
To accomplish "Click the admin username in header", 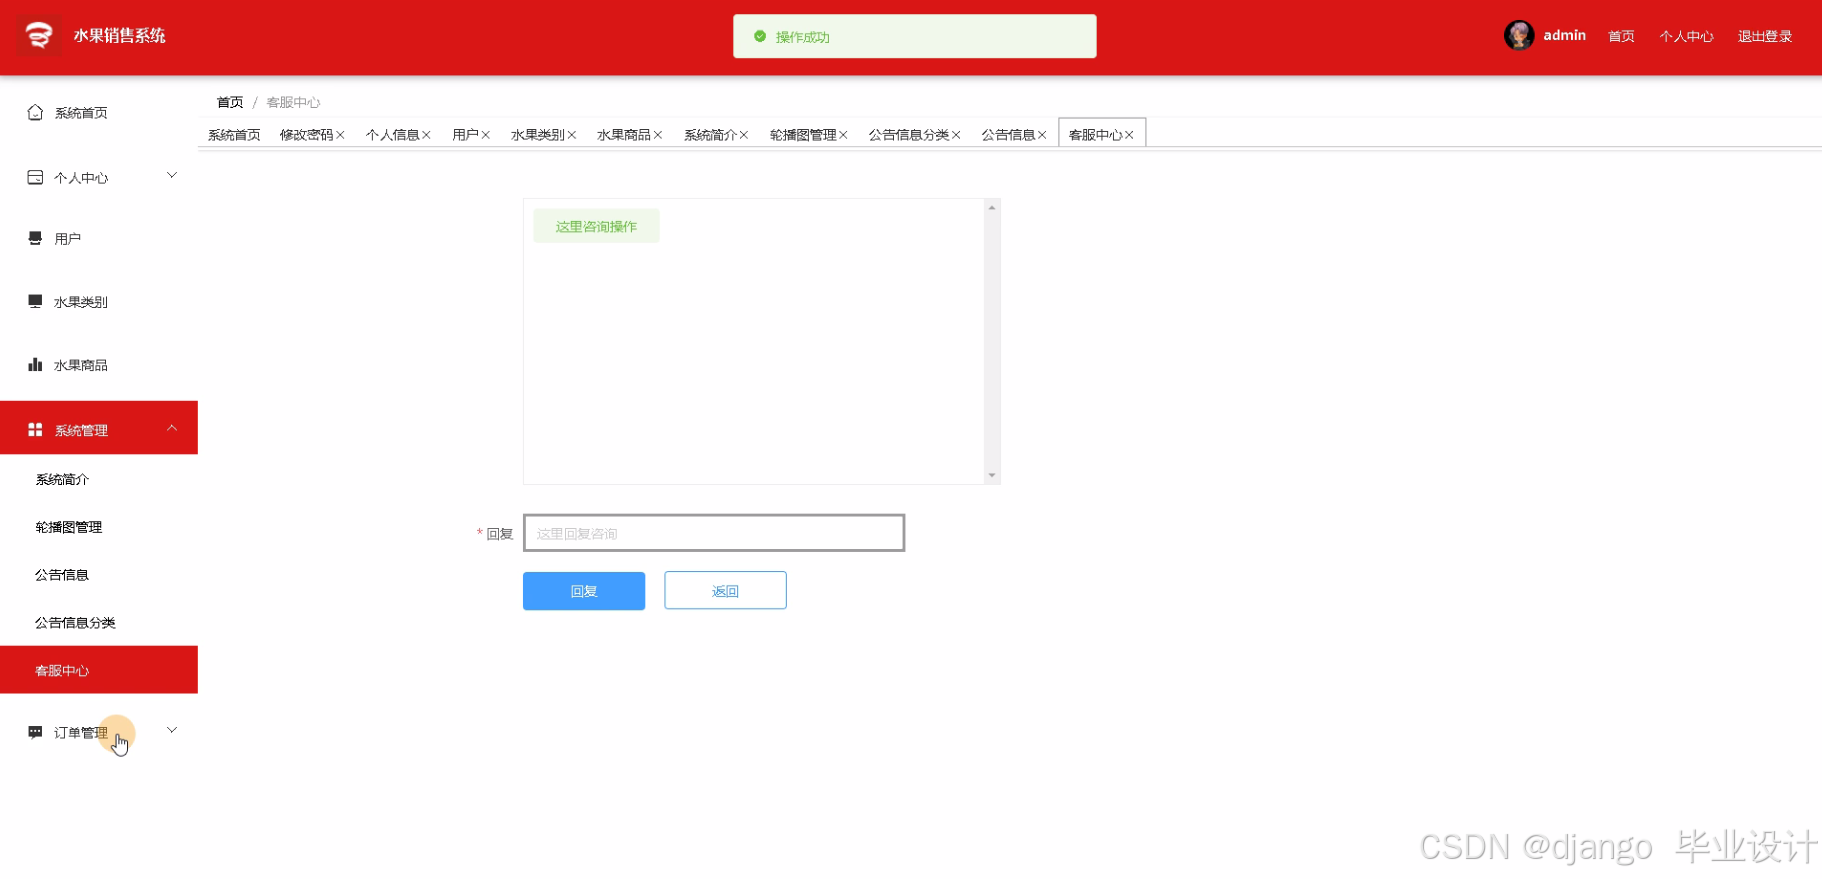I will click(x=1564, y=35).
